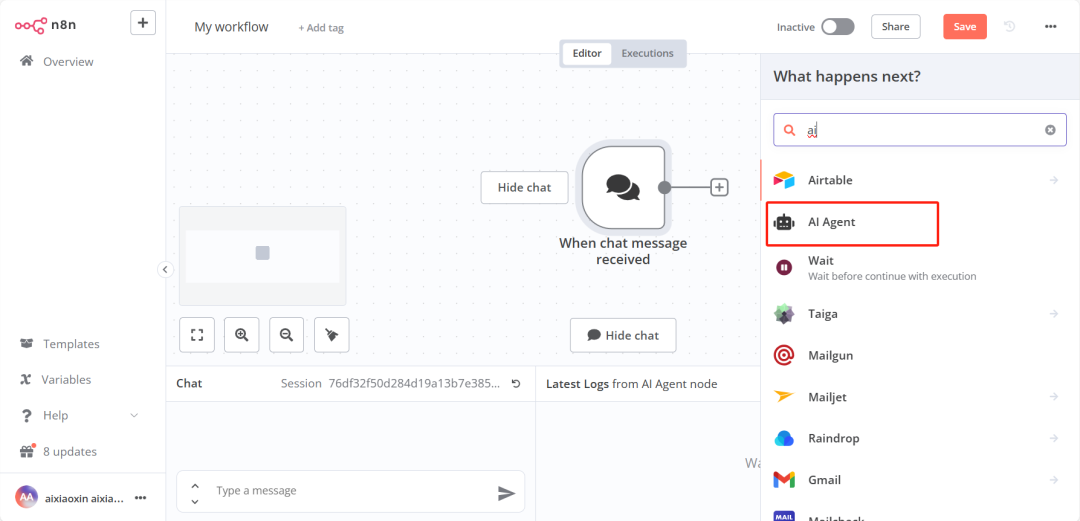Switch to the Executions tab
Viewport: 1080px width, 521px height.
(647, 53)
